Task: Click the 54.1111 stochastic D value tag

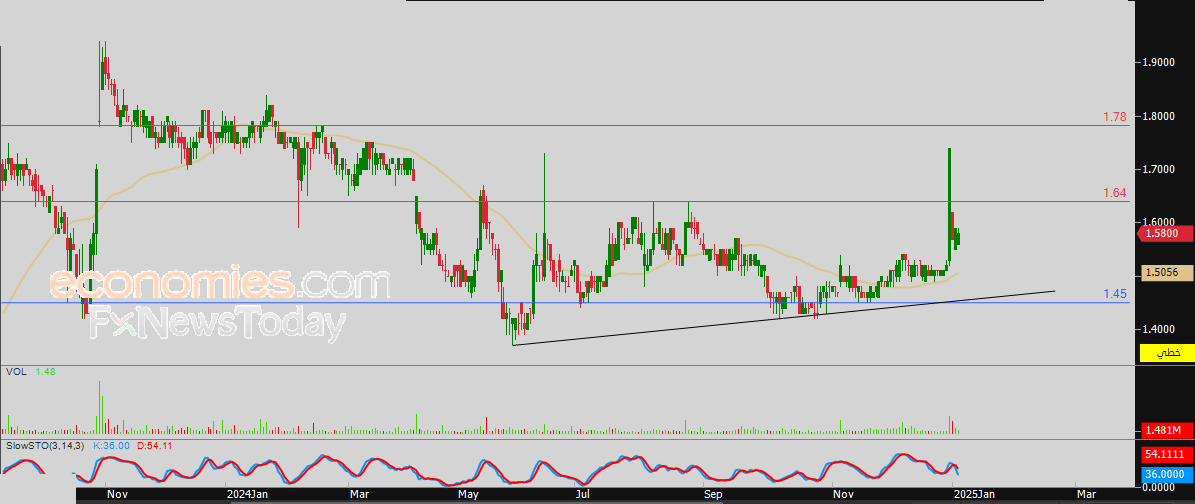Action: coord(1166,454)
